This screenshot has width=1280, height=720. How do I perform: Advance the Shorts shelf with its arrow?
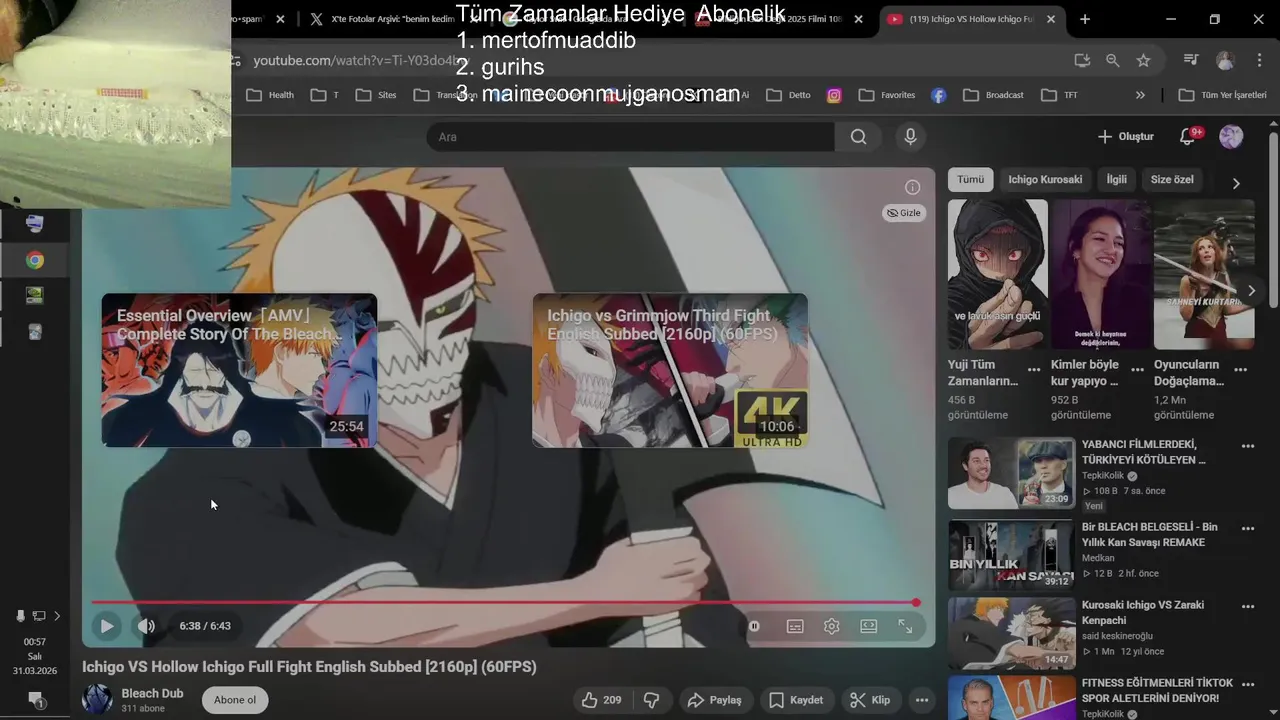(x=1251, y=290)
